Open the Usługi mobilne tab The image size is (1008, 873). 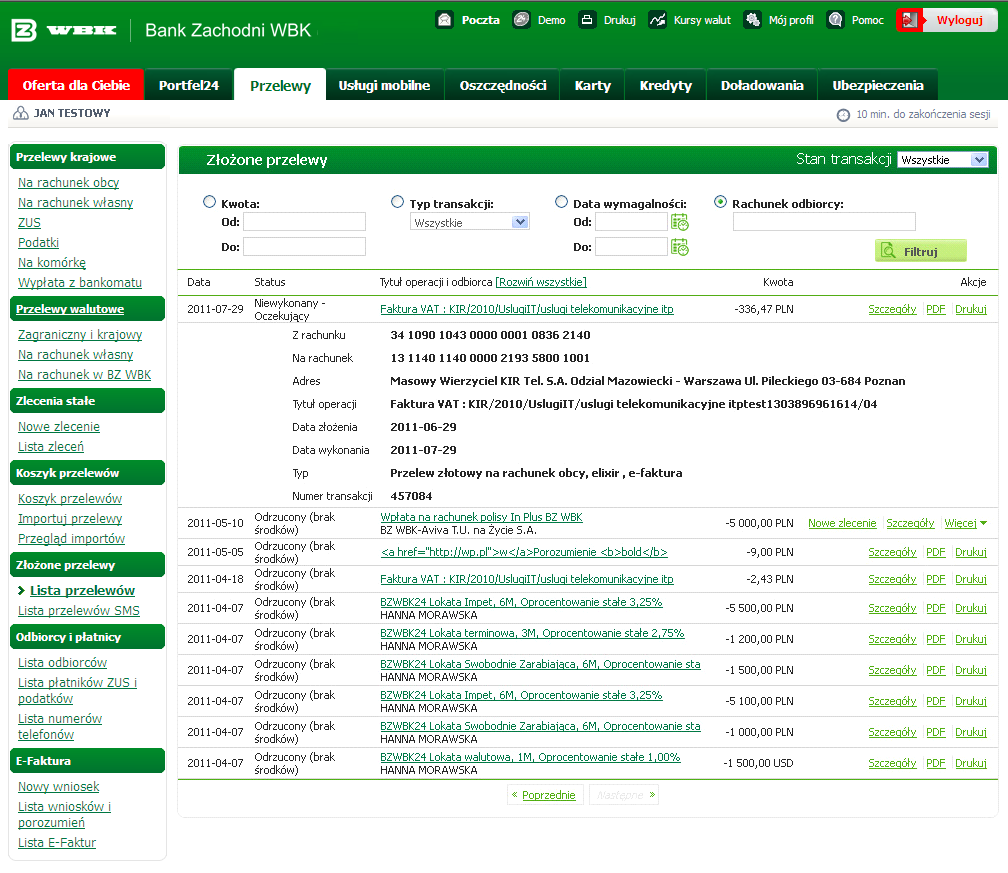(384, 85)
